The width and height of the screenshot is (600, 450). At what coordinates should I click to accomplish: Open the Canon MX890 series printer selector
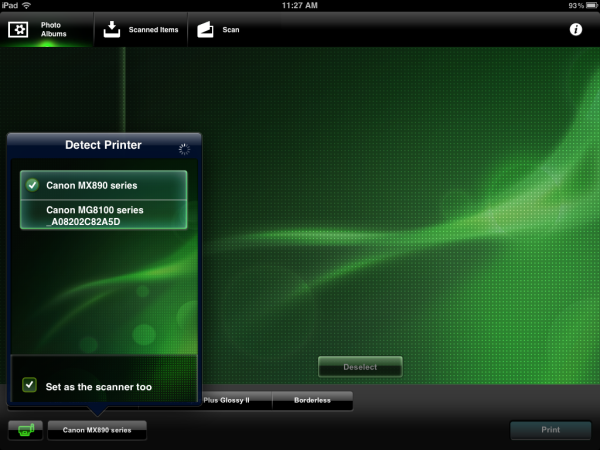pos(97,430)
